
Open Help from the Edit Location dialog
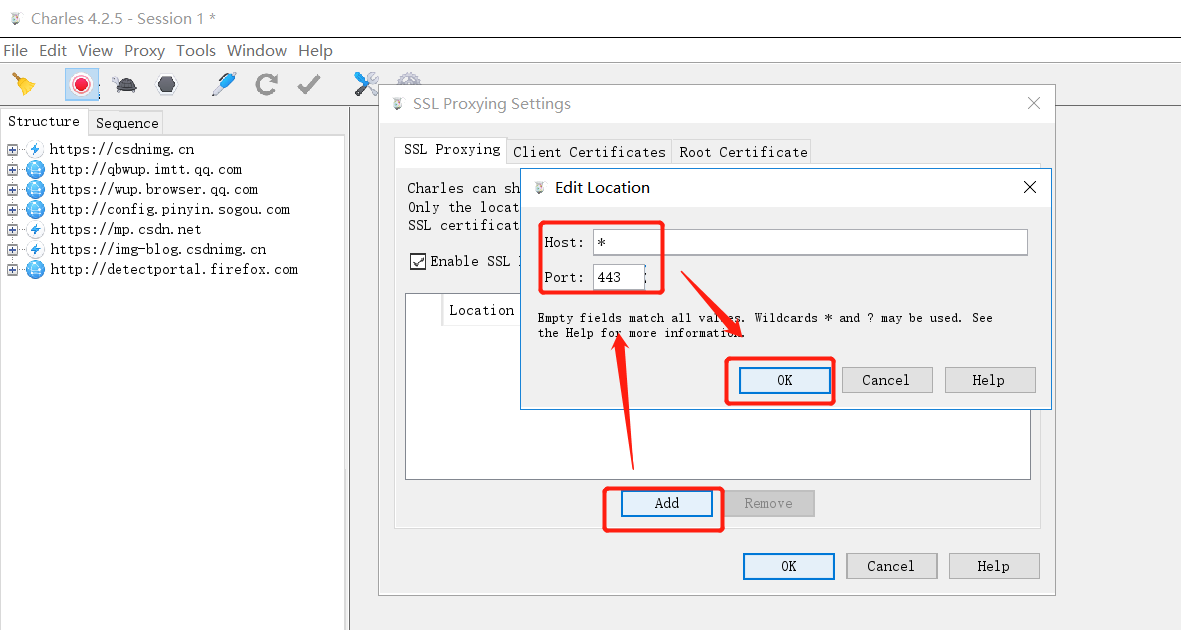coord(988,381)
